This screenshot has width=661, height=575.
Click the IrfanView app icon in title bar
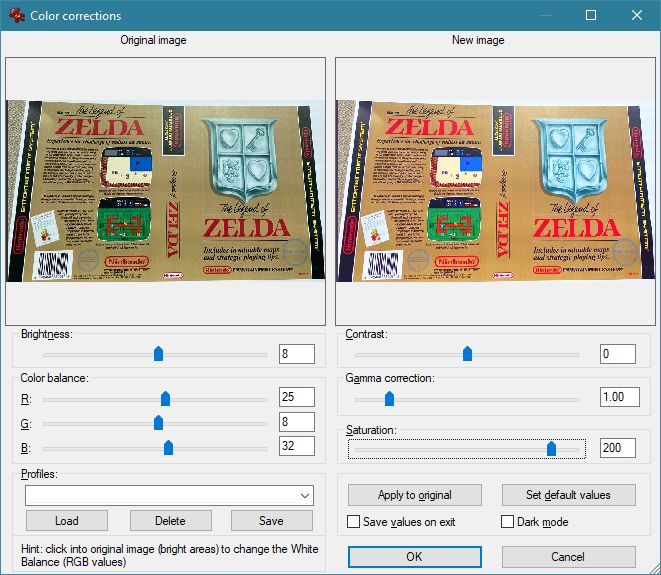point(15,16)
